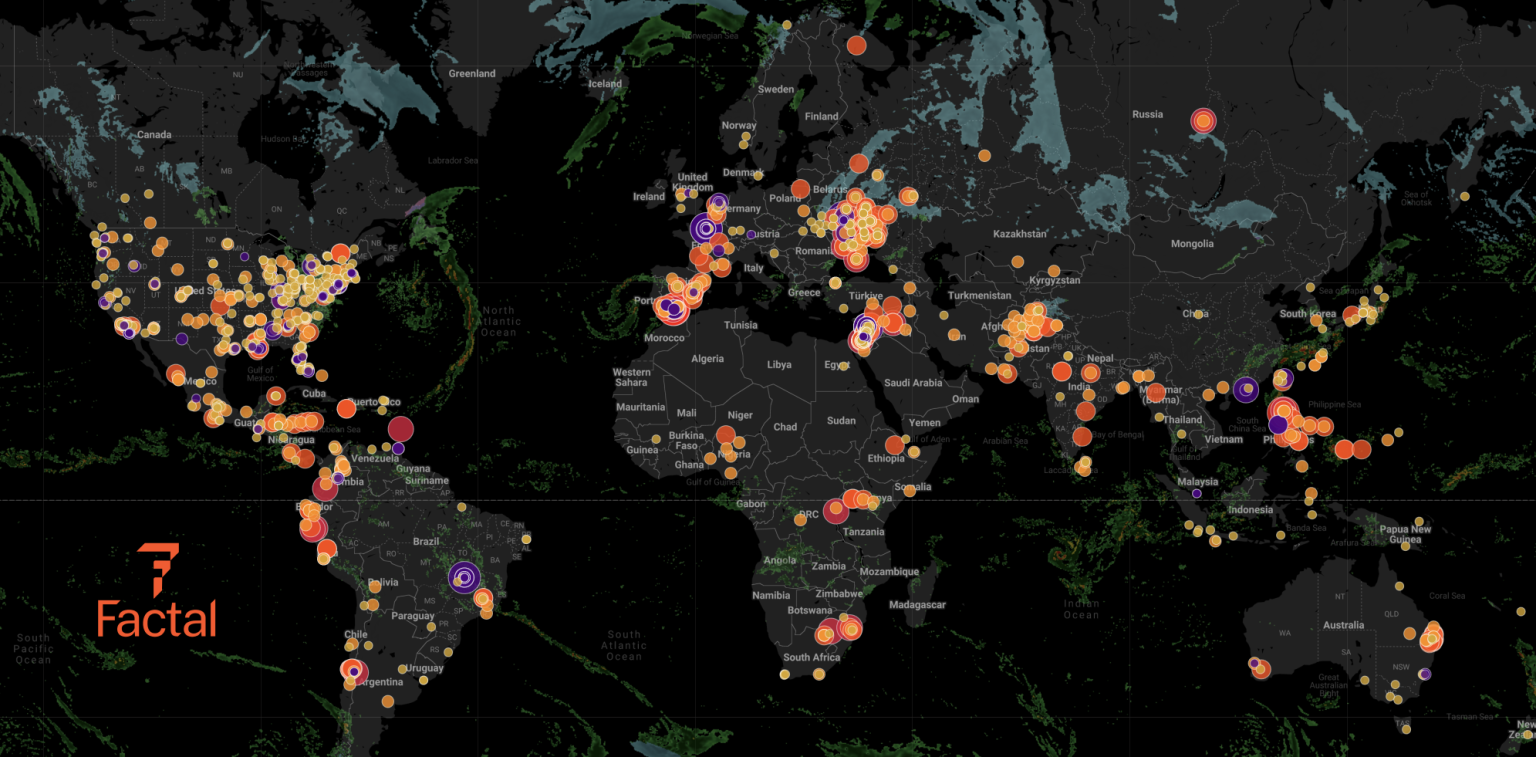Select the orange marker in Nigeria
The width and height of the screenshot is (1536, 757).
click(726, 436)
